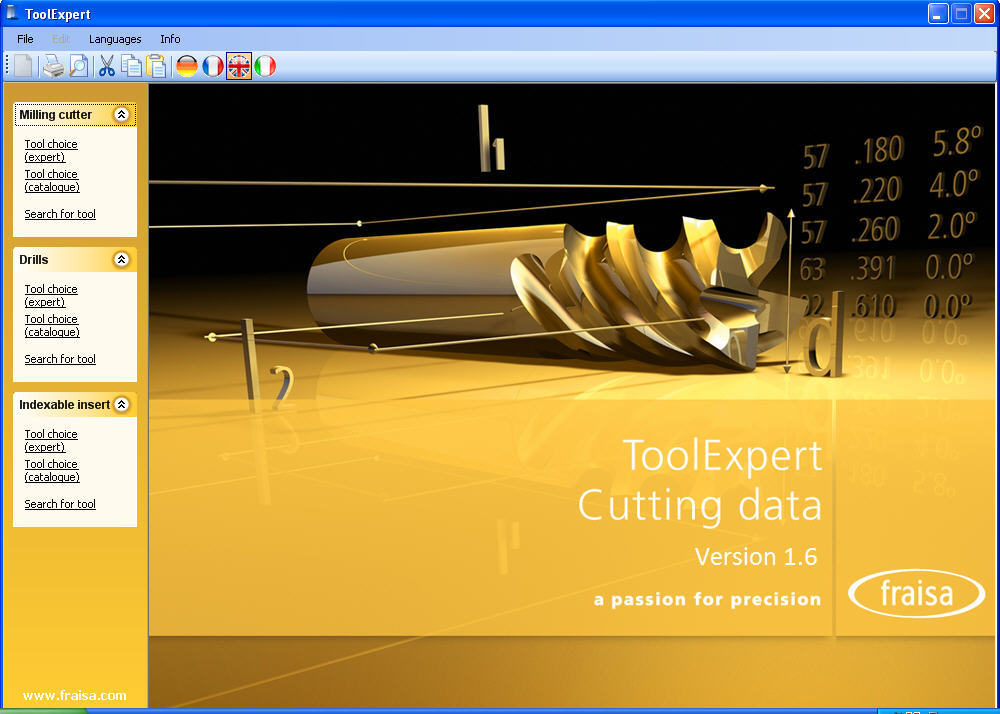Click the fraisa logo on the splash image
Screen dimensions: 1000x714
pyautogui.click(x=916, y=593)
